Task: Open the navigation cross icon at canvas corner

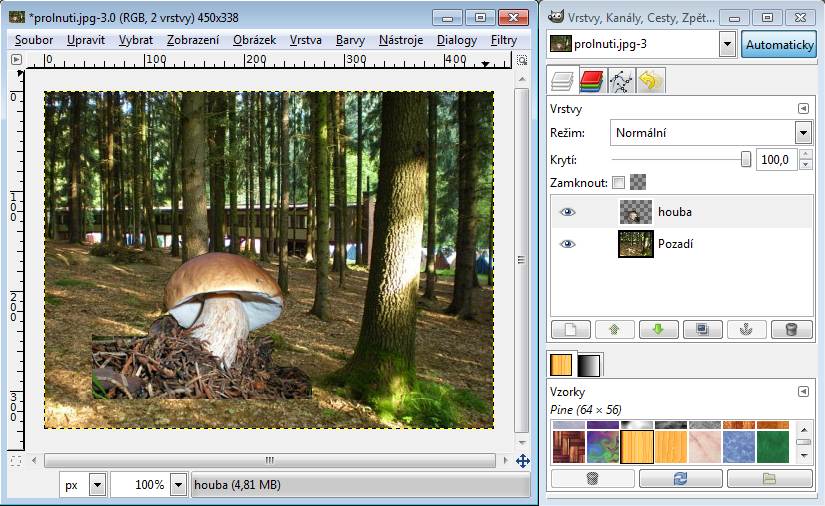Action: click(522, 461)
